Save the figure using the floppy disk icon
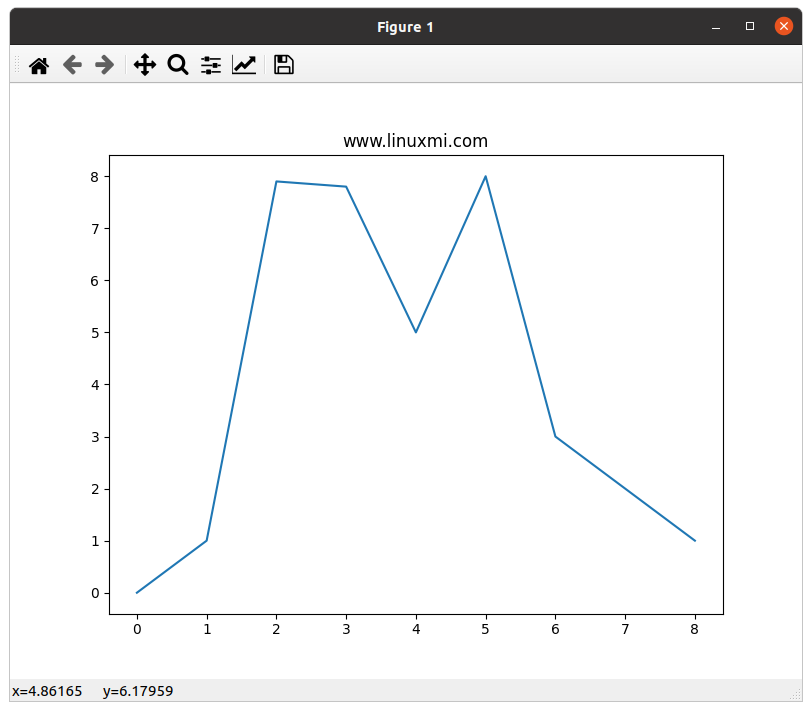 (284, 66)
